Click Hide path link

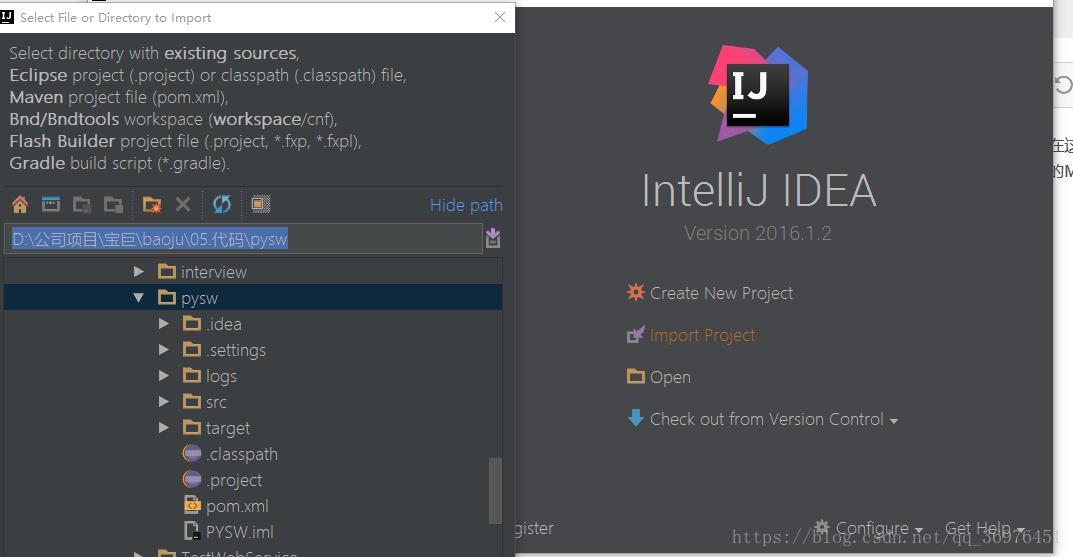(x=466, y=205)
